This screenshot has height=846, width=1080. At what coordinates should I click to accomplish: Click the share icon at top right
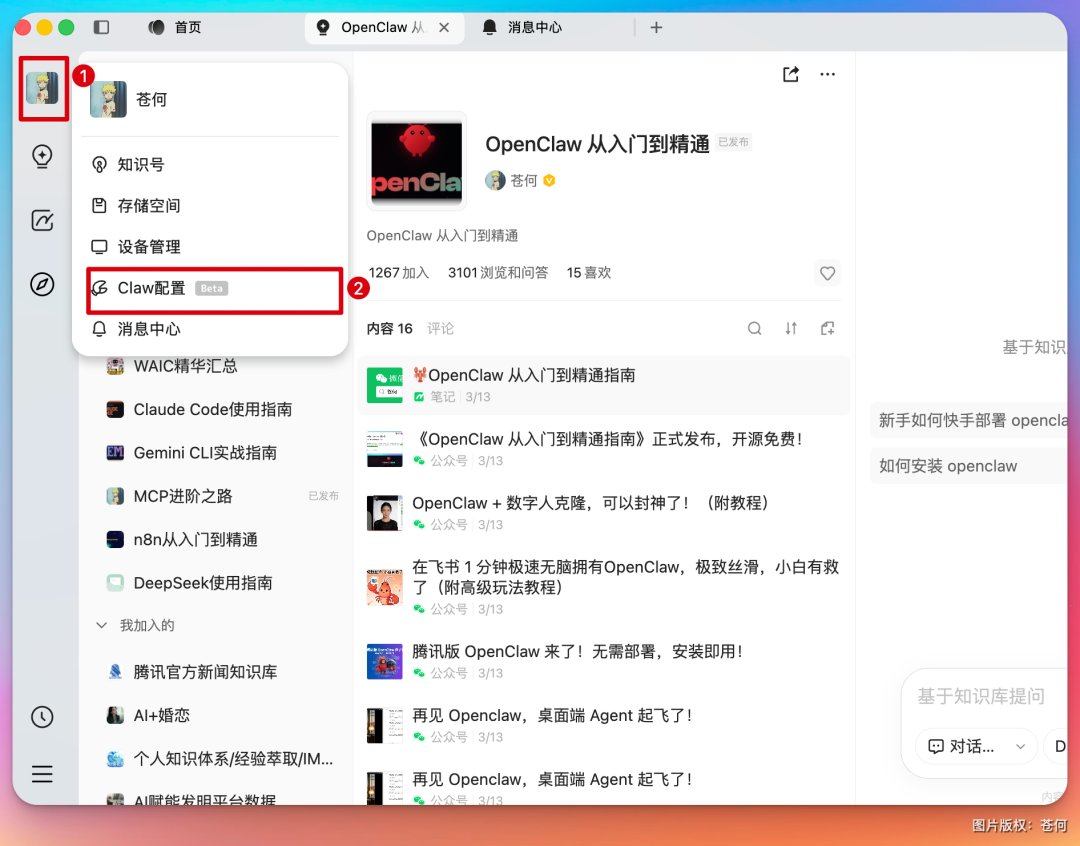pos(790,73)
